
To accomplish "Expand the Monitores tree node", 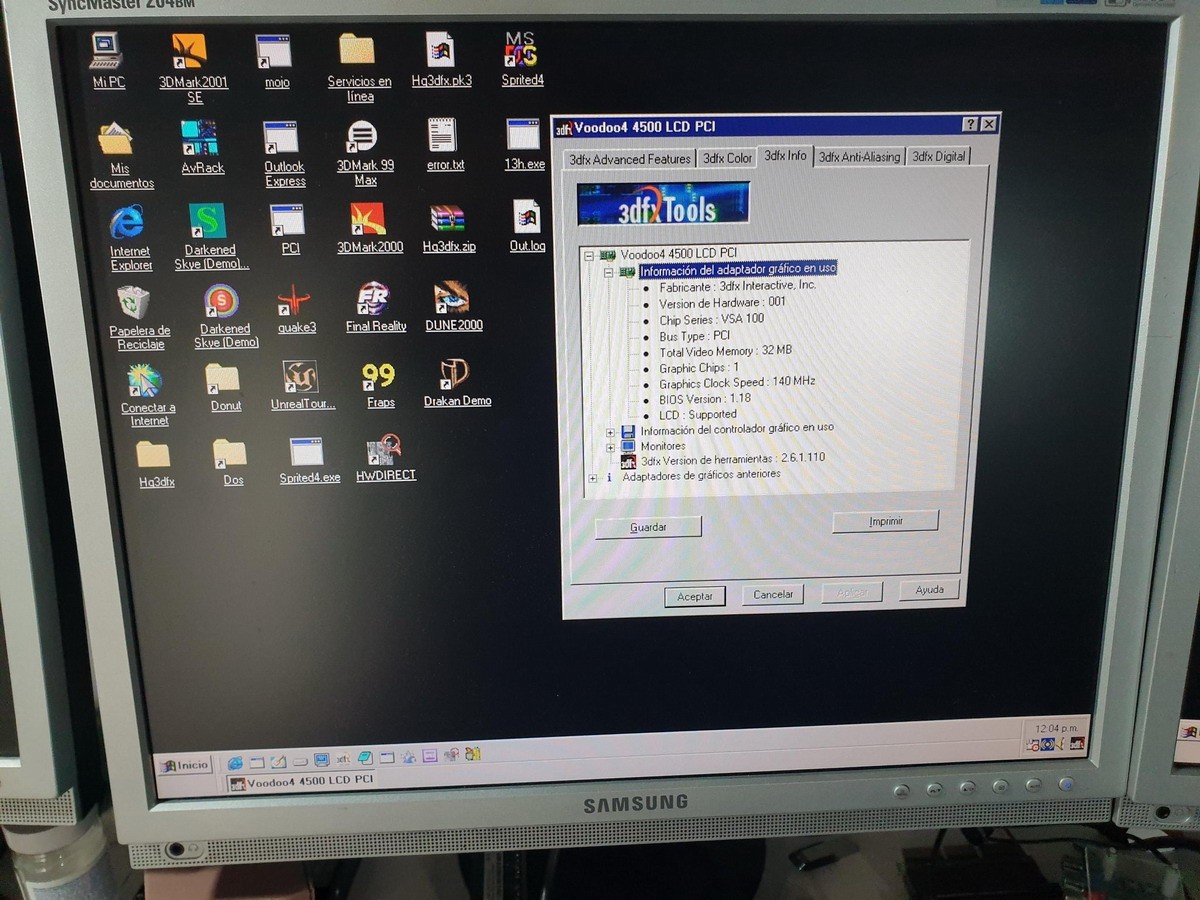I will (x=610, y=446).
